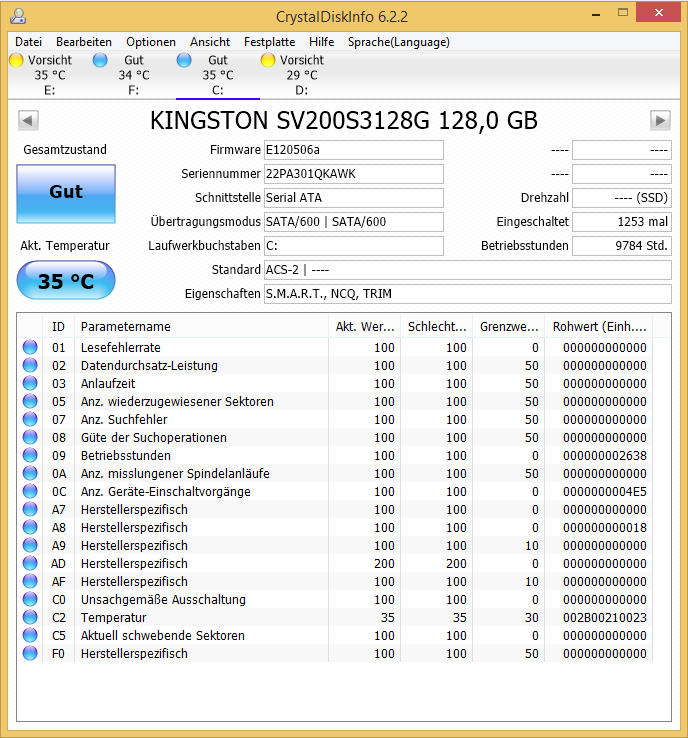Select drive C: disk tab
Viewport: 688px width, 738px height.
[218, 75]
